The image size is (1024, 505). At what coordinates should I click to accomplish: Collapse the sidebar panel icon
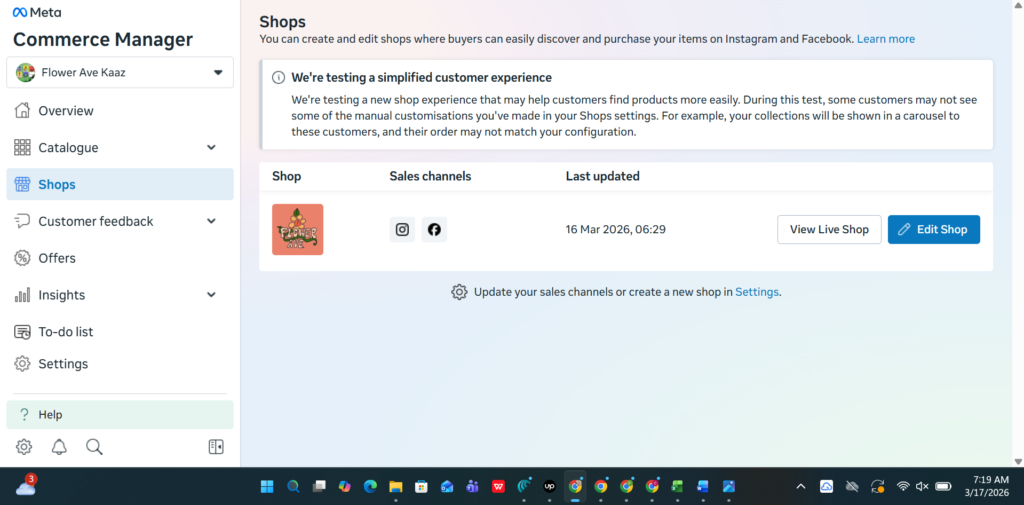(x=216, y=447)
